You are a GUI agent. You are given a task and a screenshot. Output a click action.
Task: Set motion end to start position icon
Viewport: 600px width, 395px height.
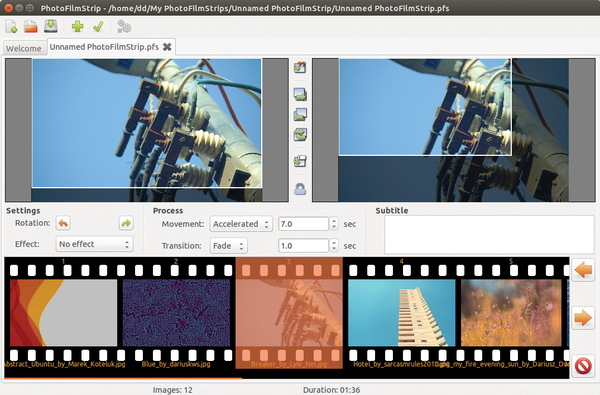300,114
